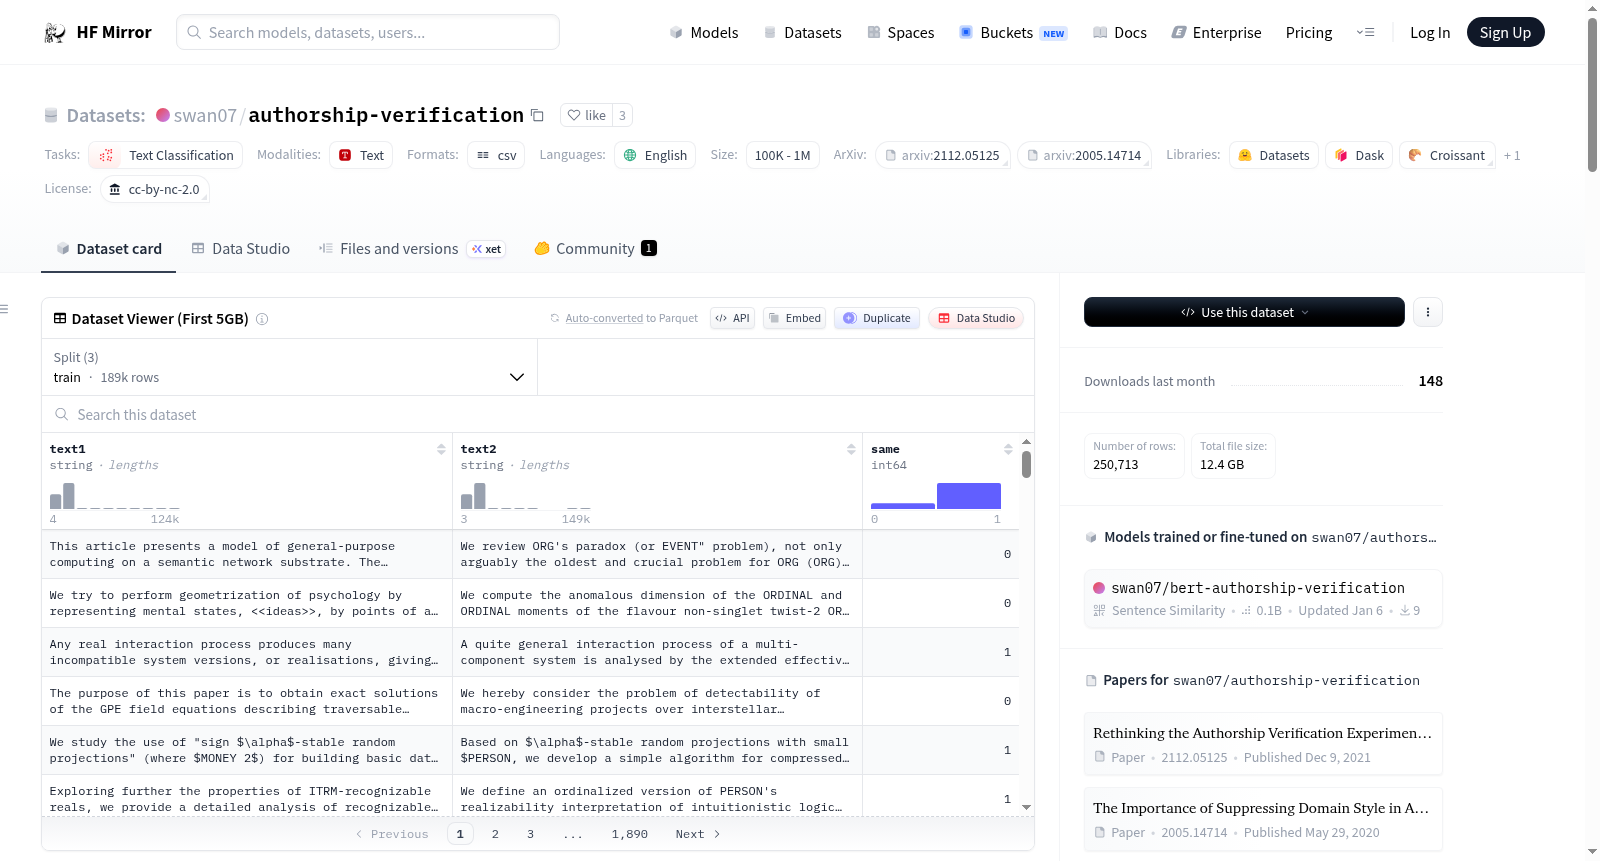
Task: Show the additional +1 libraries
Action: coord(1512,155)
